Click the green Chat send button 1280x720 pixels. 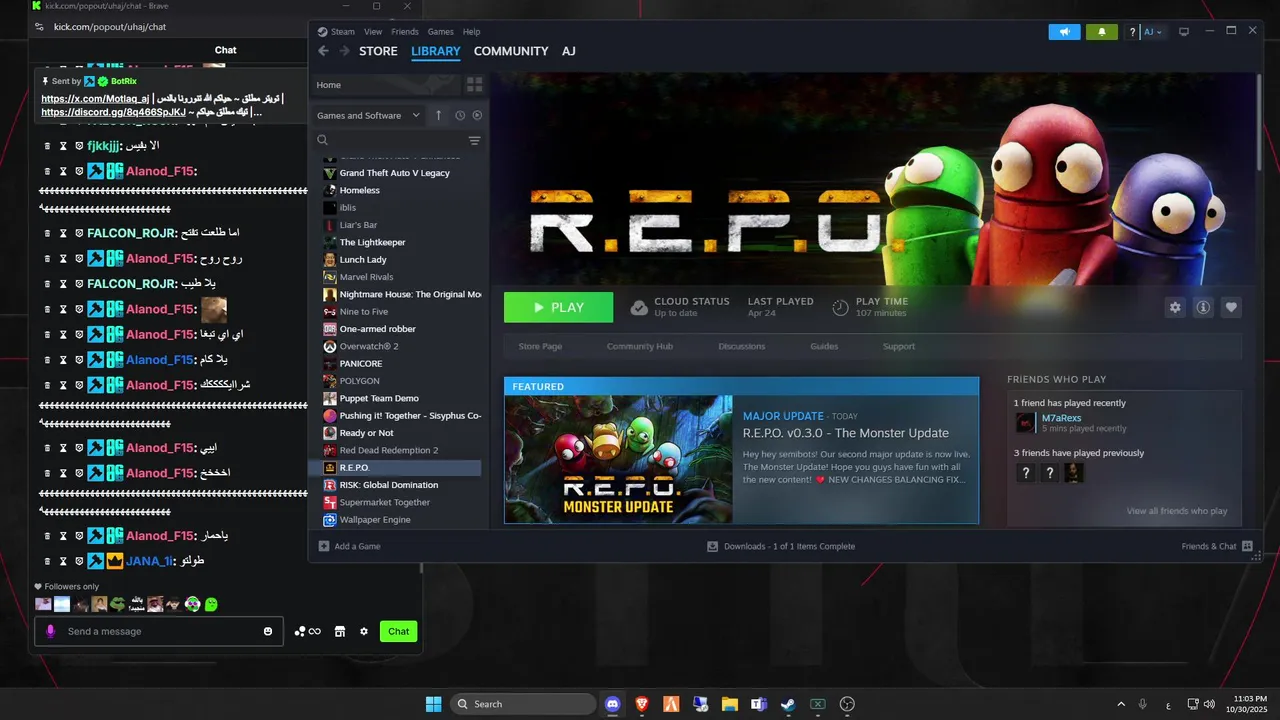398,631
